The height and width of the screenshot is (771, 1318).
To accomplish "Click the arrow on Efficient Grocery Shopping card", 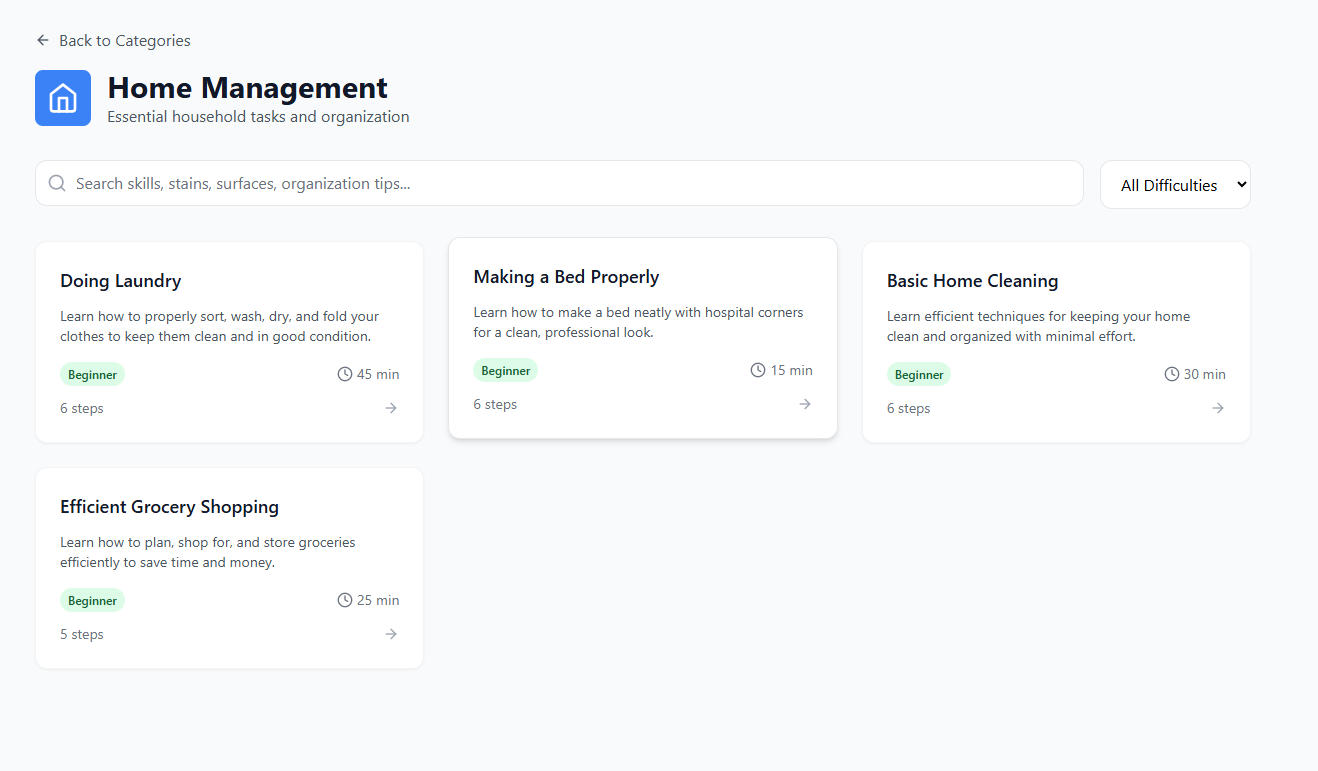I will [x=391, y=634].
